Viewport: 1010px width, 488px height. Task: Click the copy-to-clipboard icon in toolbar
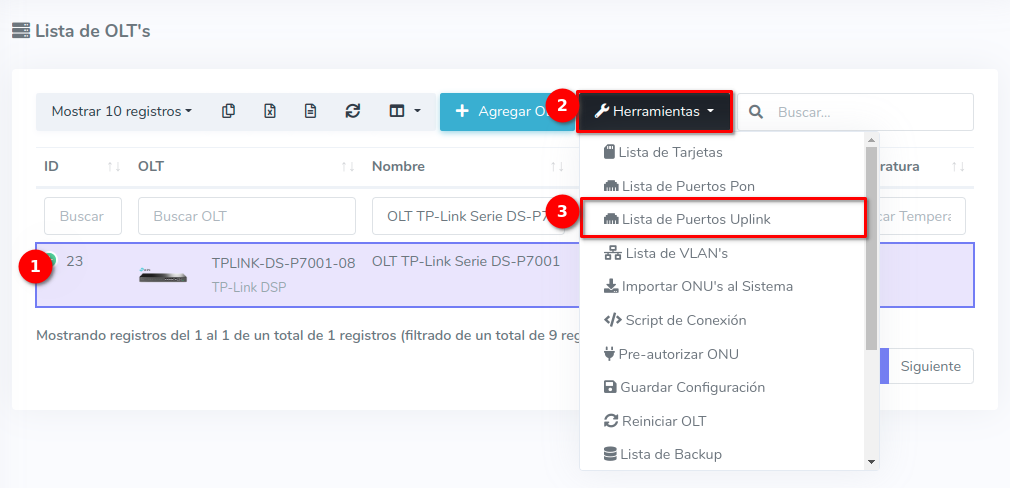(x=229, y=111)
